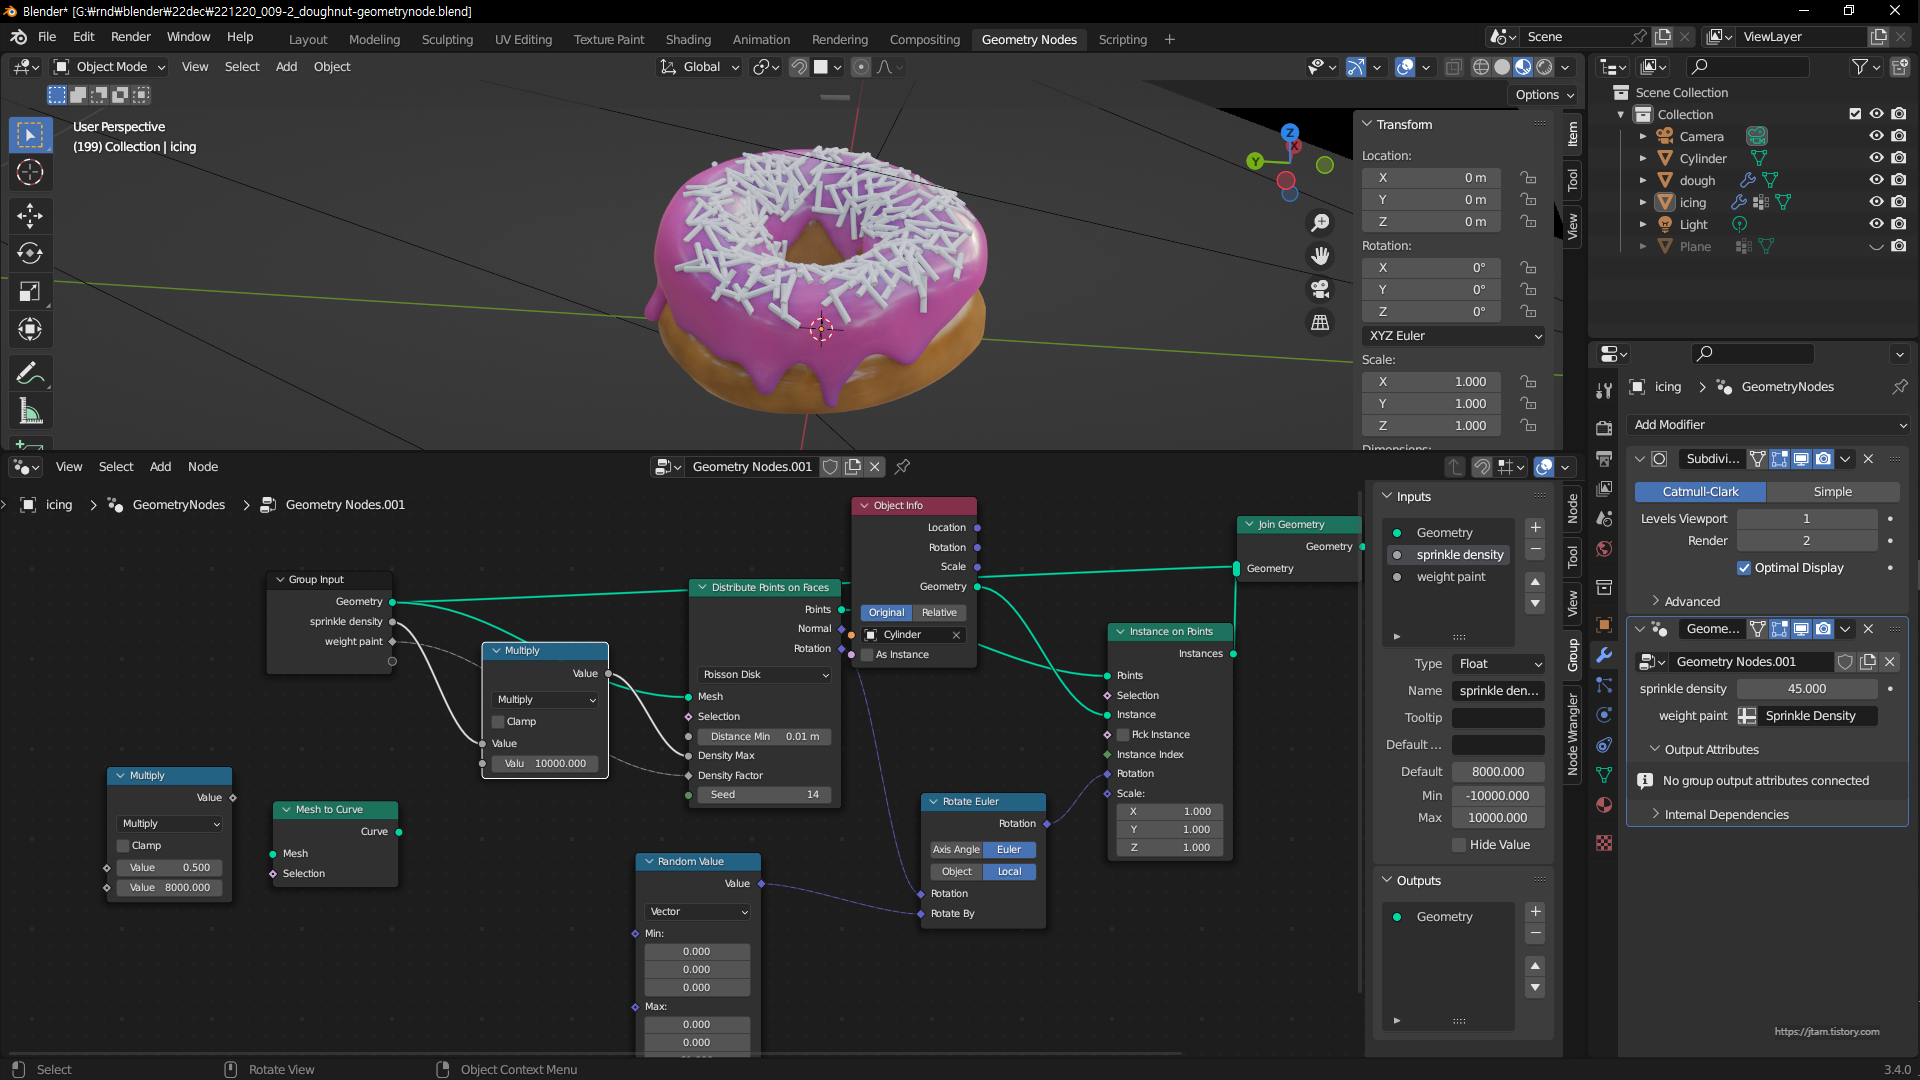
Task: Pin the Geometry Nodes.001 node tree
Action: tap(902, 466)
